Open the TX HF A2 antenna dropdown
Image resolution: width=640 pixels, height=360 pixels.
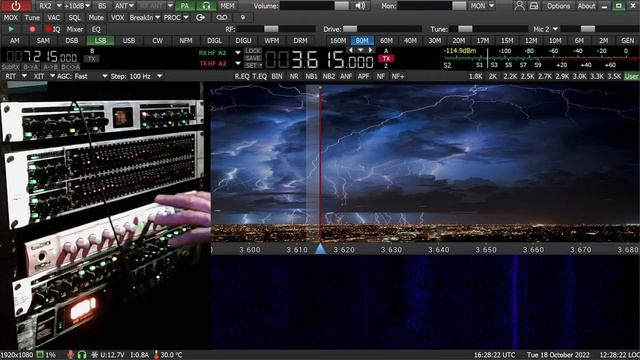tap(238, 63)
